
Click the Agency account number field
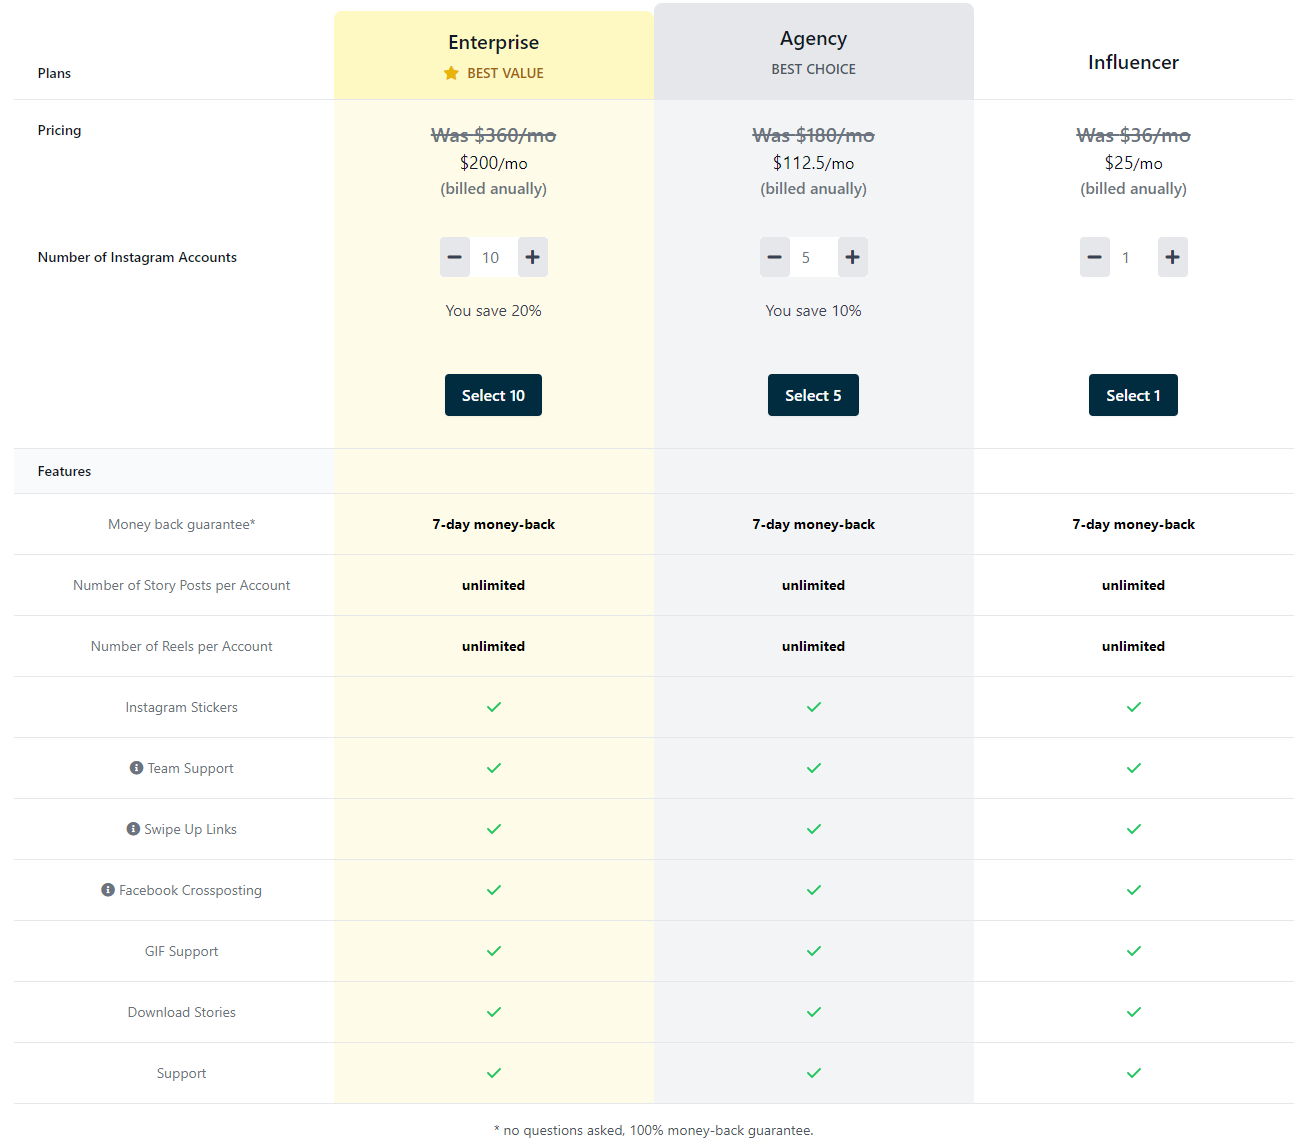[814, 257]
